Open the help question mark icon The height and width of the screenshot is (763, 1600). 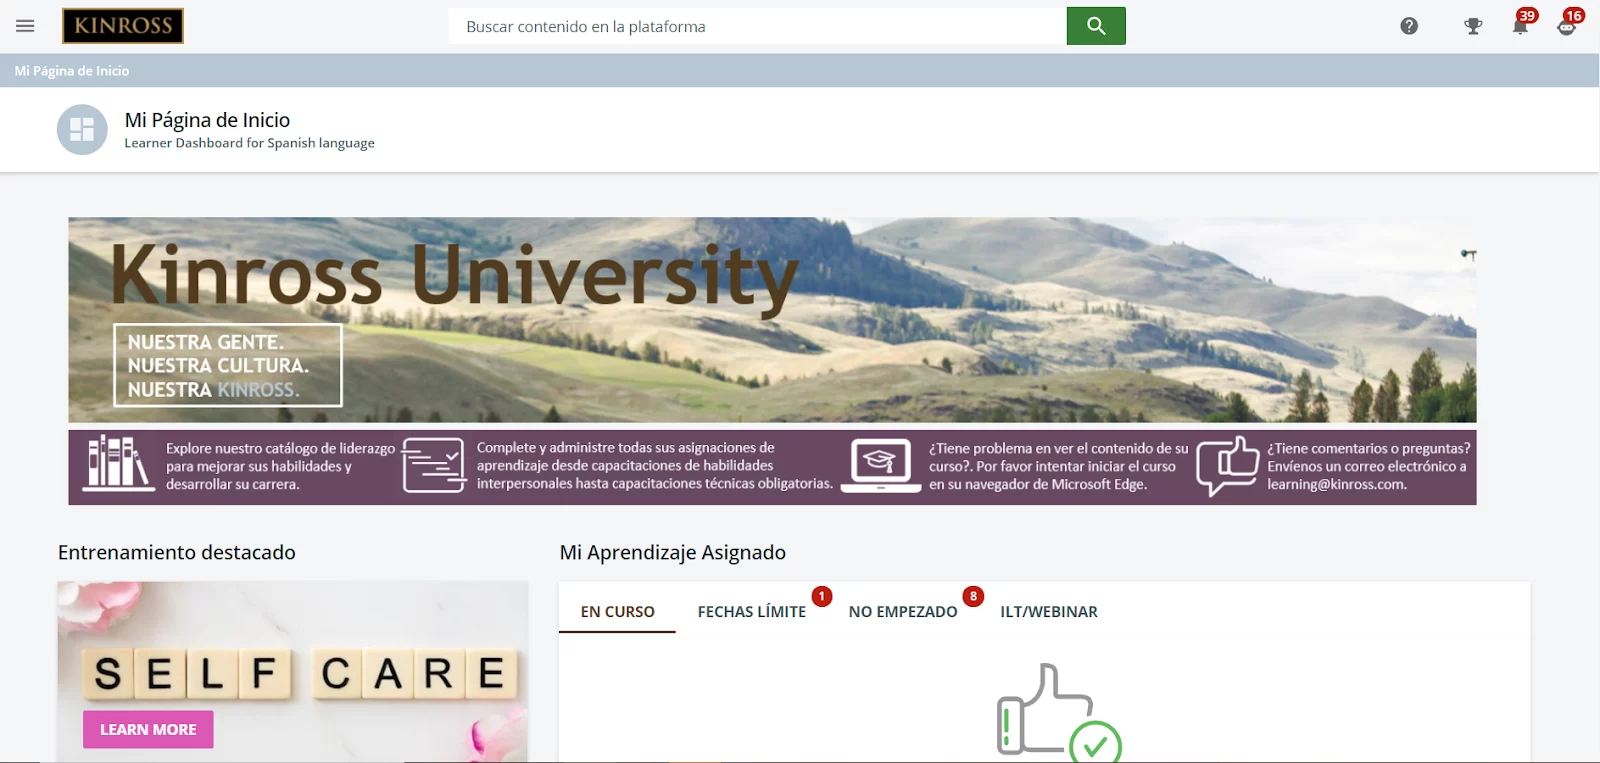click(x=1409, y=26)
